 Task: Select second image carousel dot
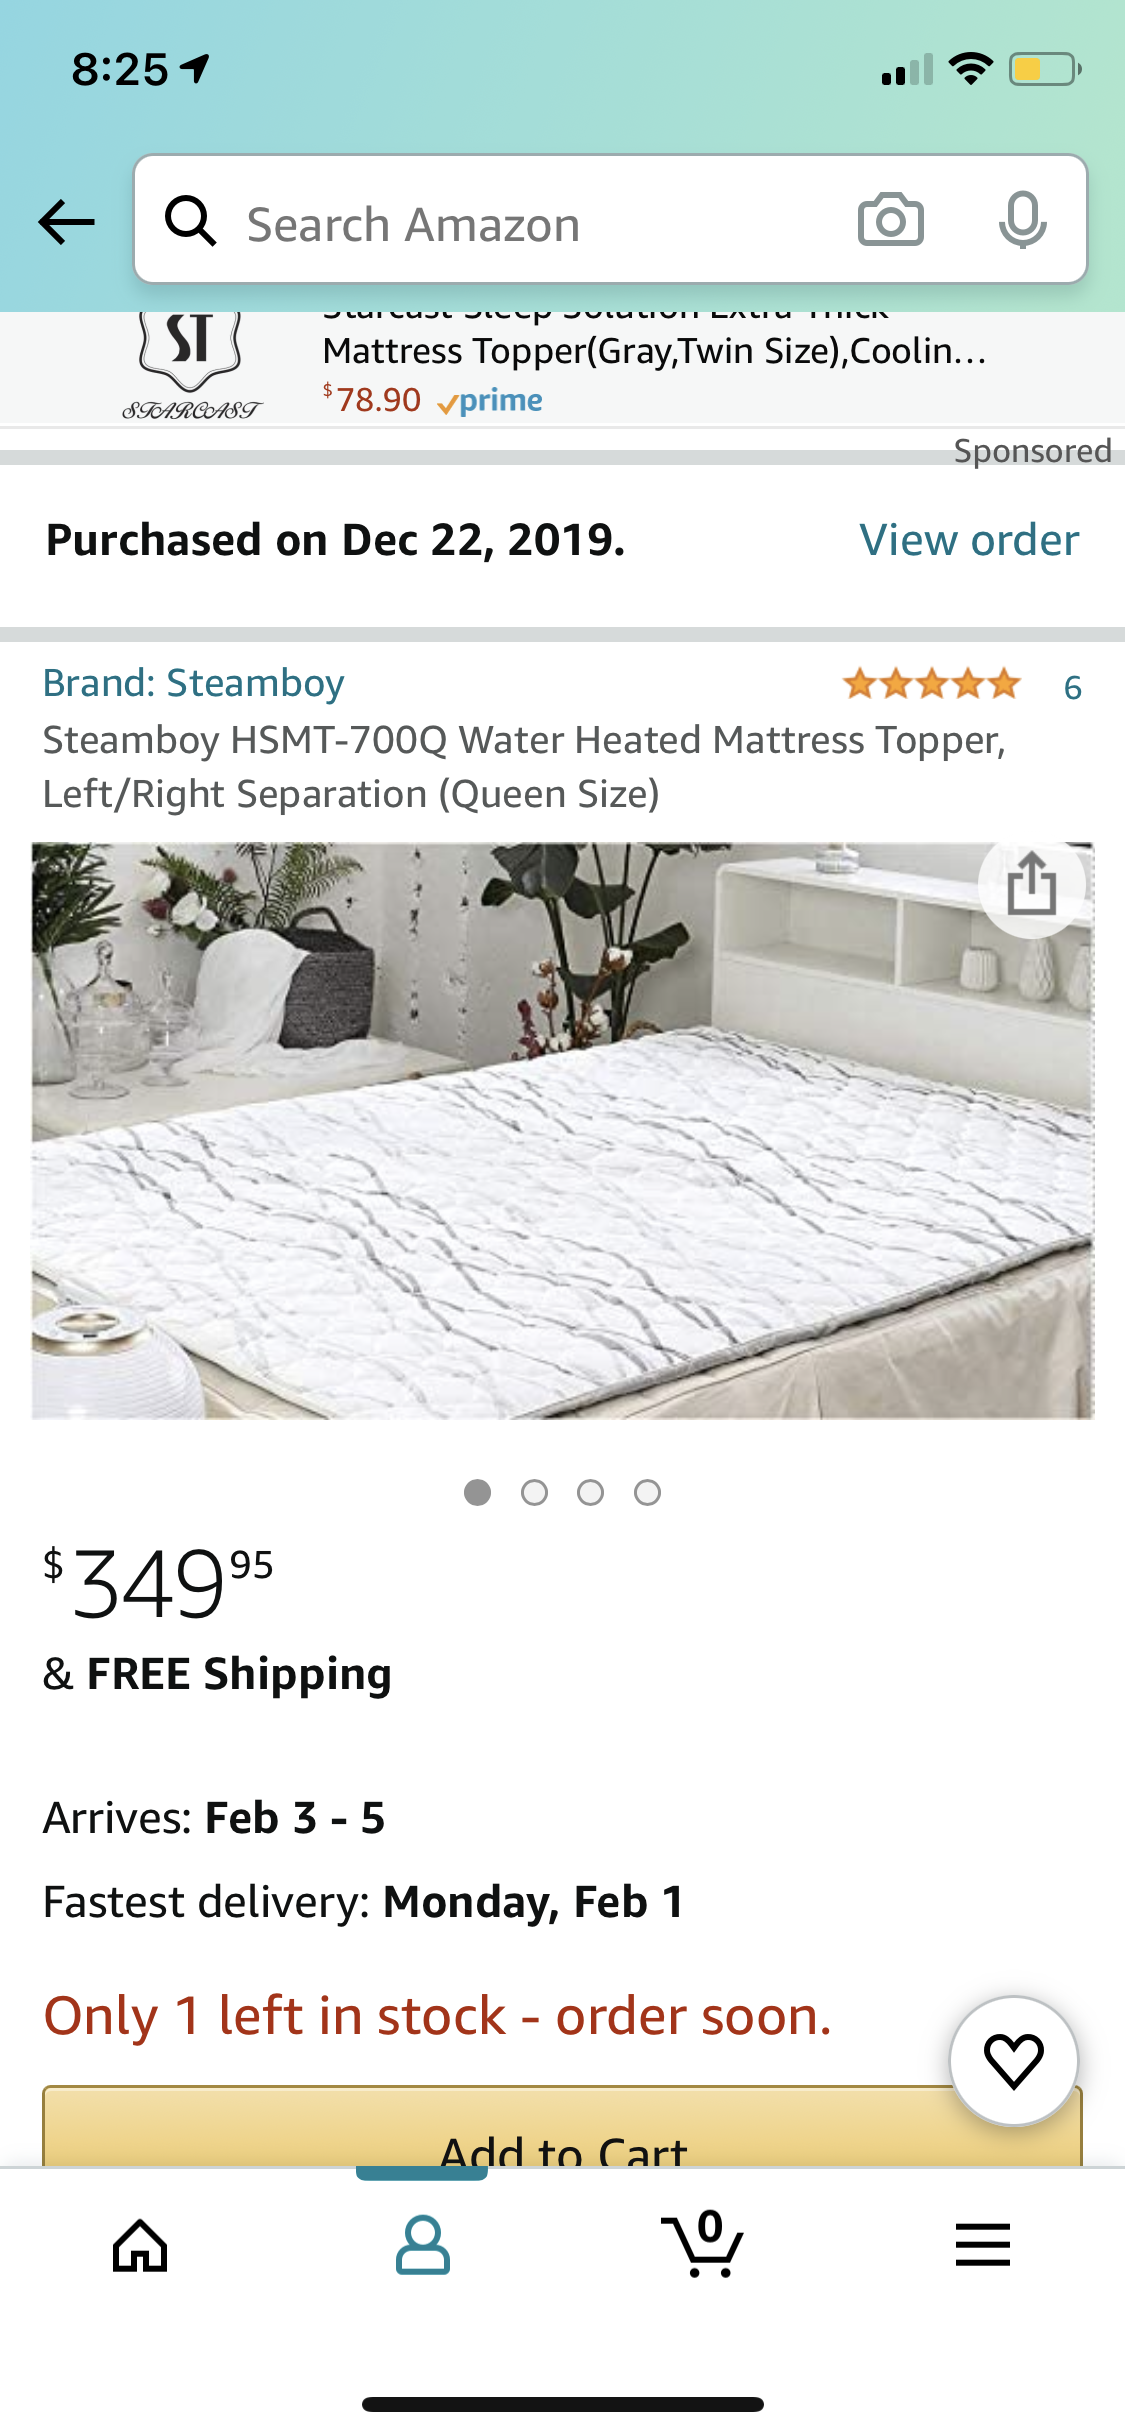pyautogui.click(x=534, y=1493)
